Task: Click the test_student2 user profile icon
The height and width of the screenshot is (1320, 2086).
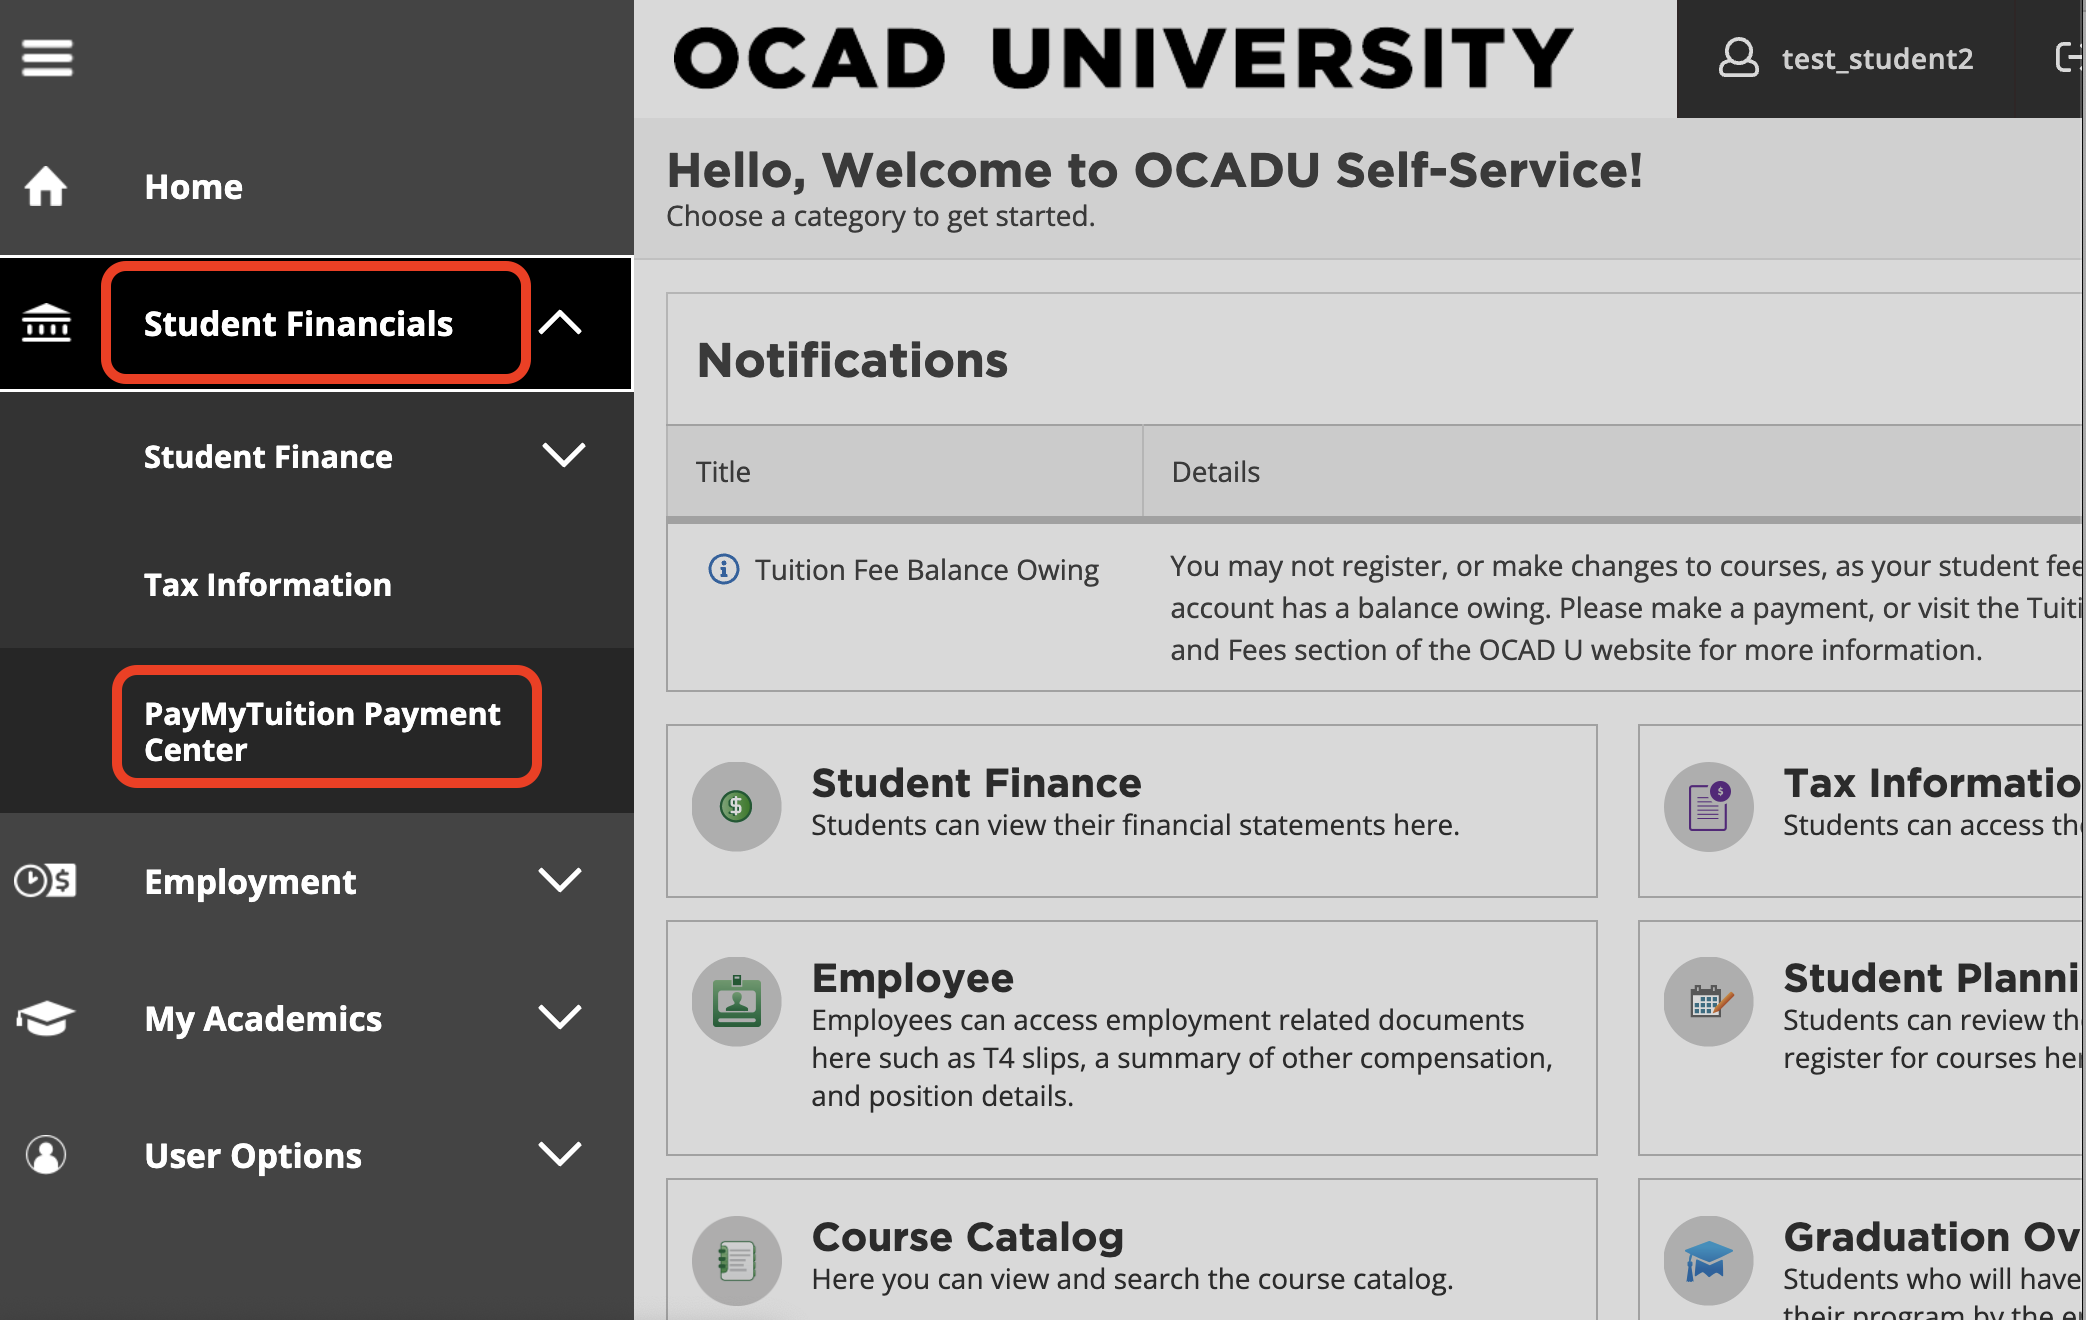Action: 1739,58
